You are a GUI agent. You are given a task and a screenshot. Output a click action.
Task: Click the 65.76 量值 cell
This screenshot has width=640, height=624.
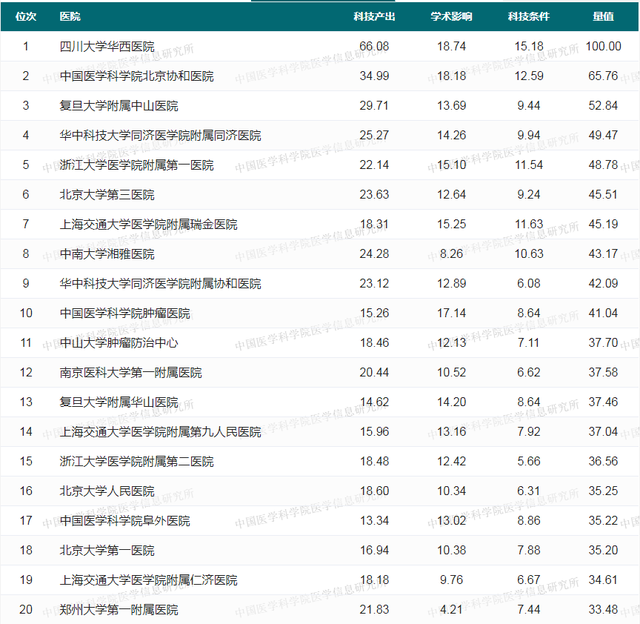click(x=603, y=76)
